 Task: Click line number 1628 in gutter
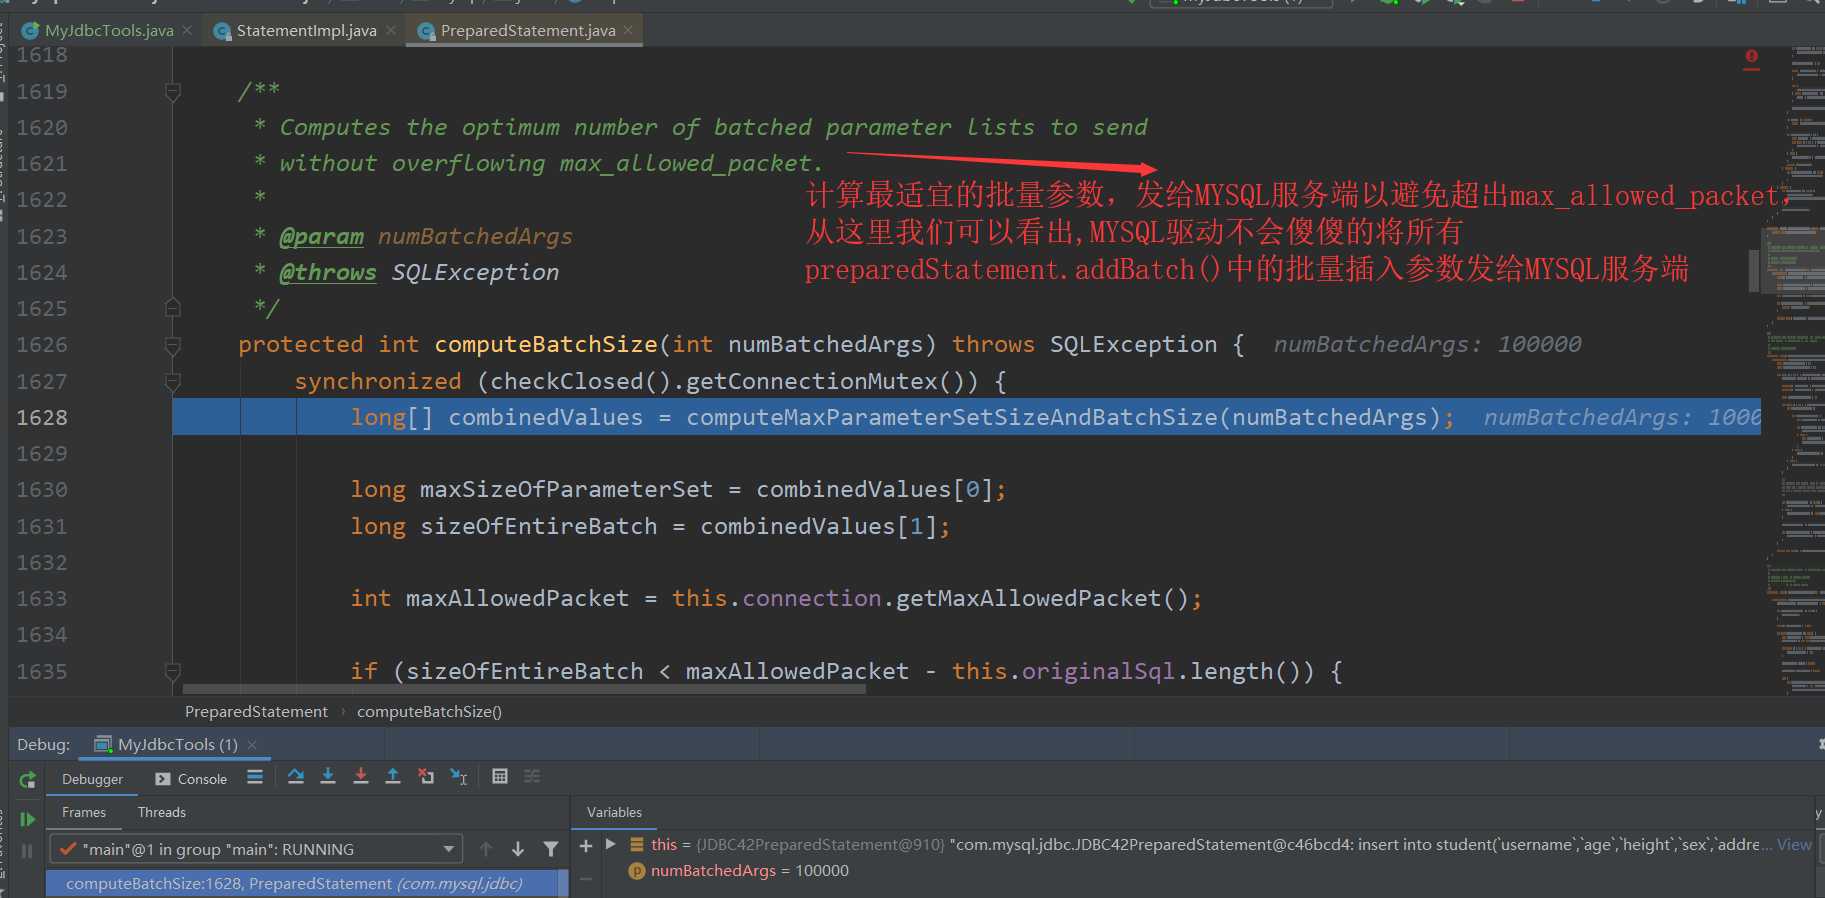click(x=42, y=418)
